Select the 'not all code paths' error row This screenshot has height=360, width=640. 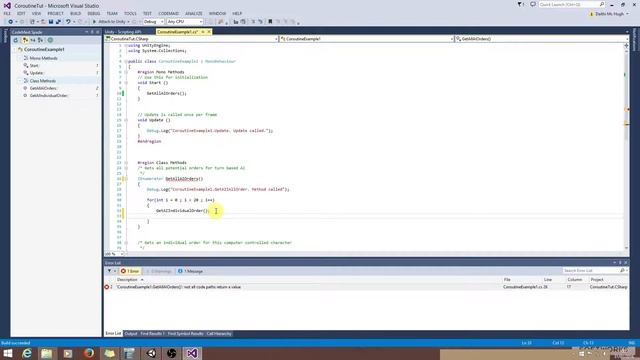366,287
